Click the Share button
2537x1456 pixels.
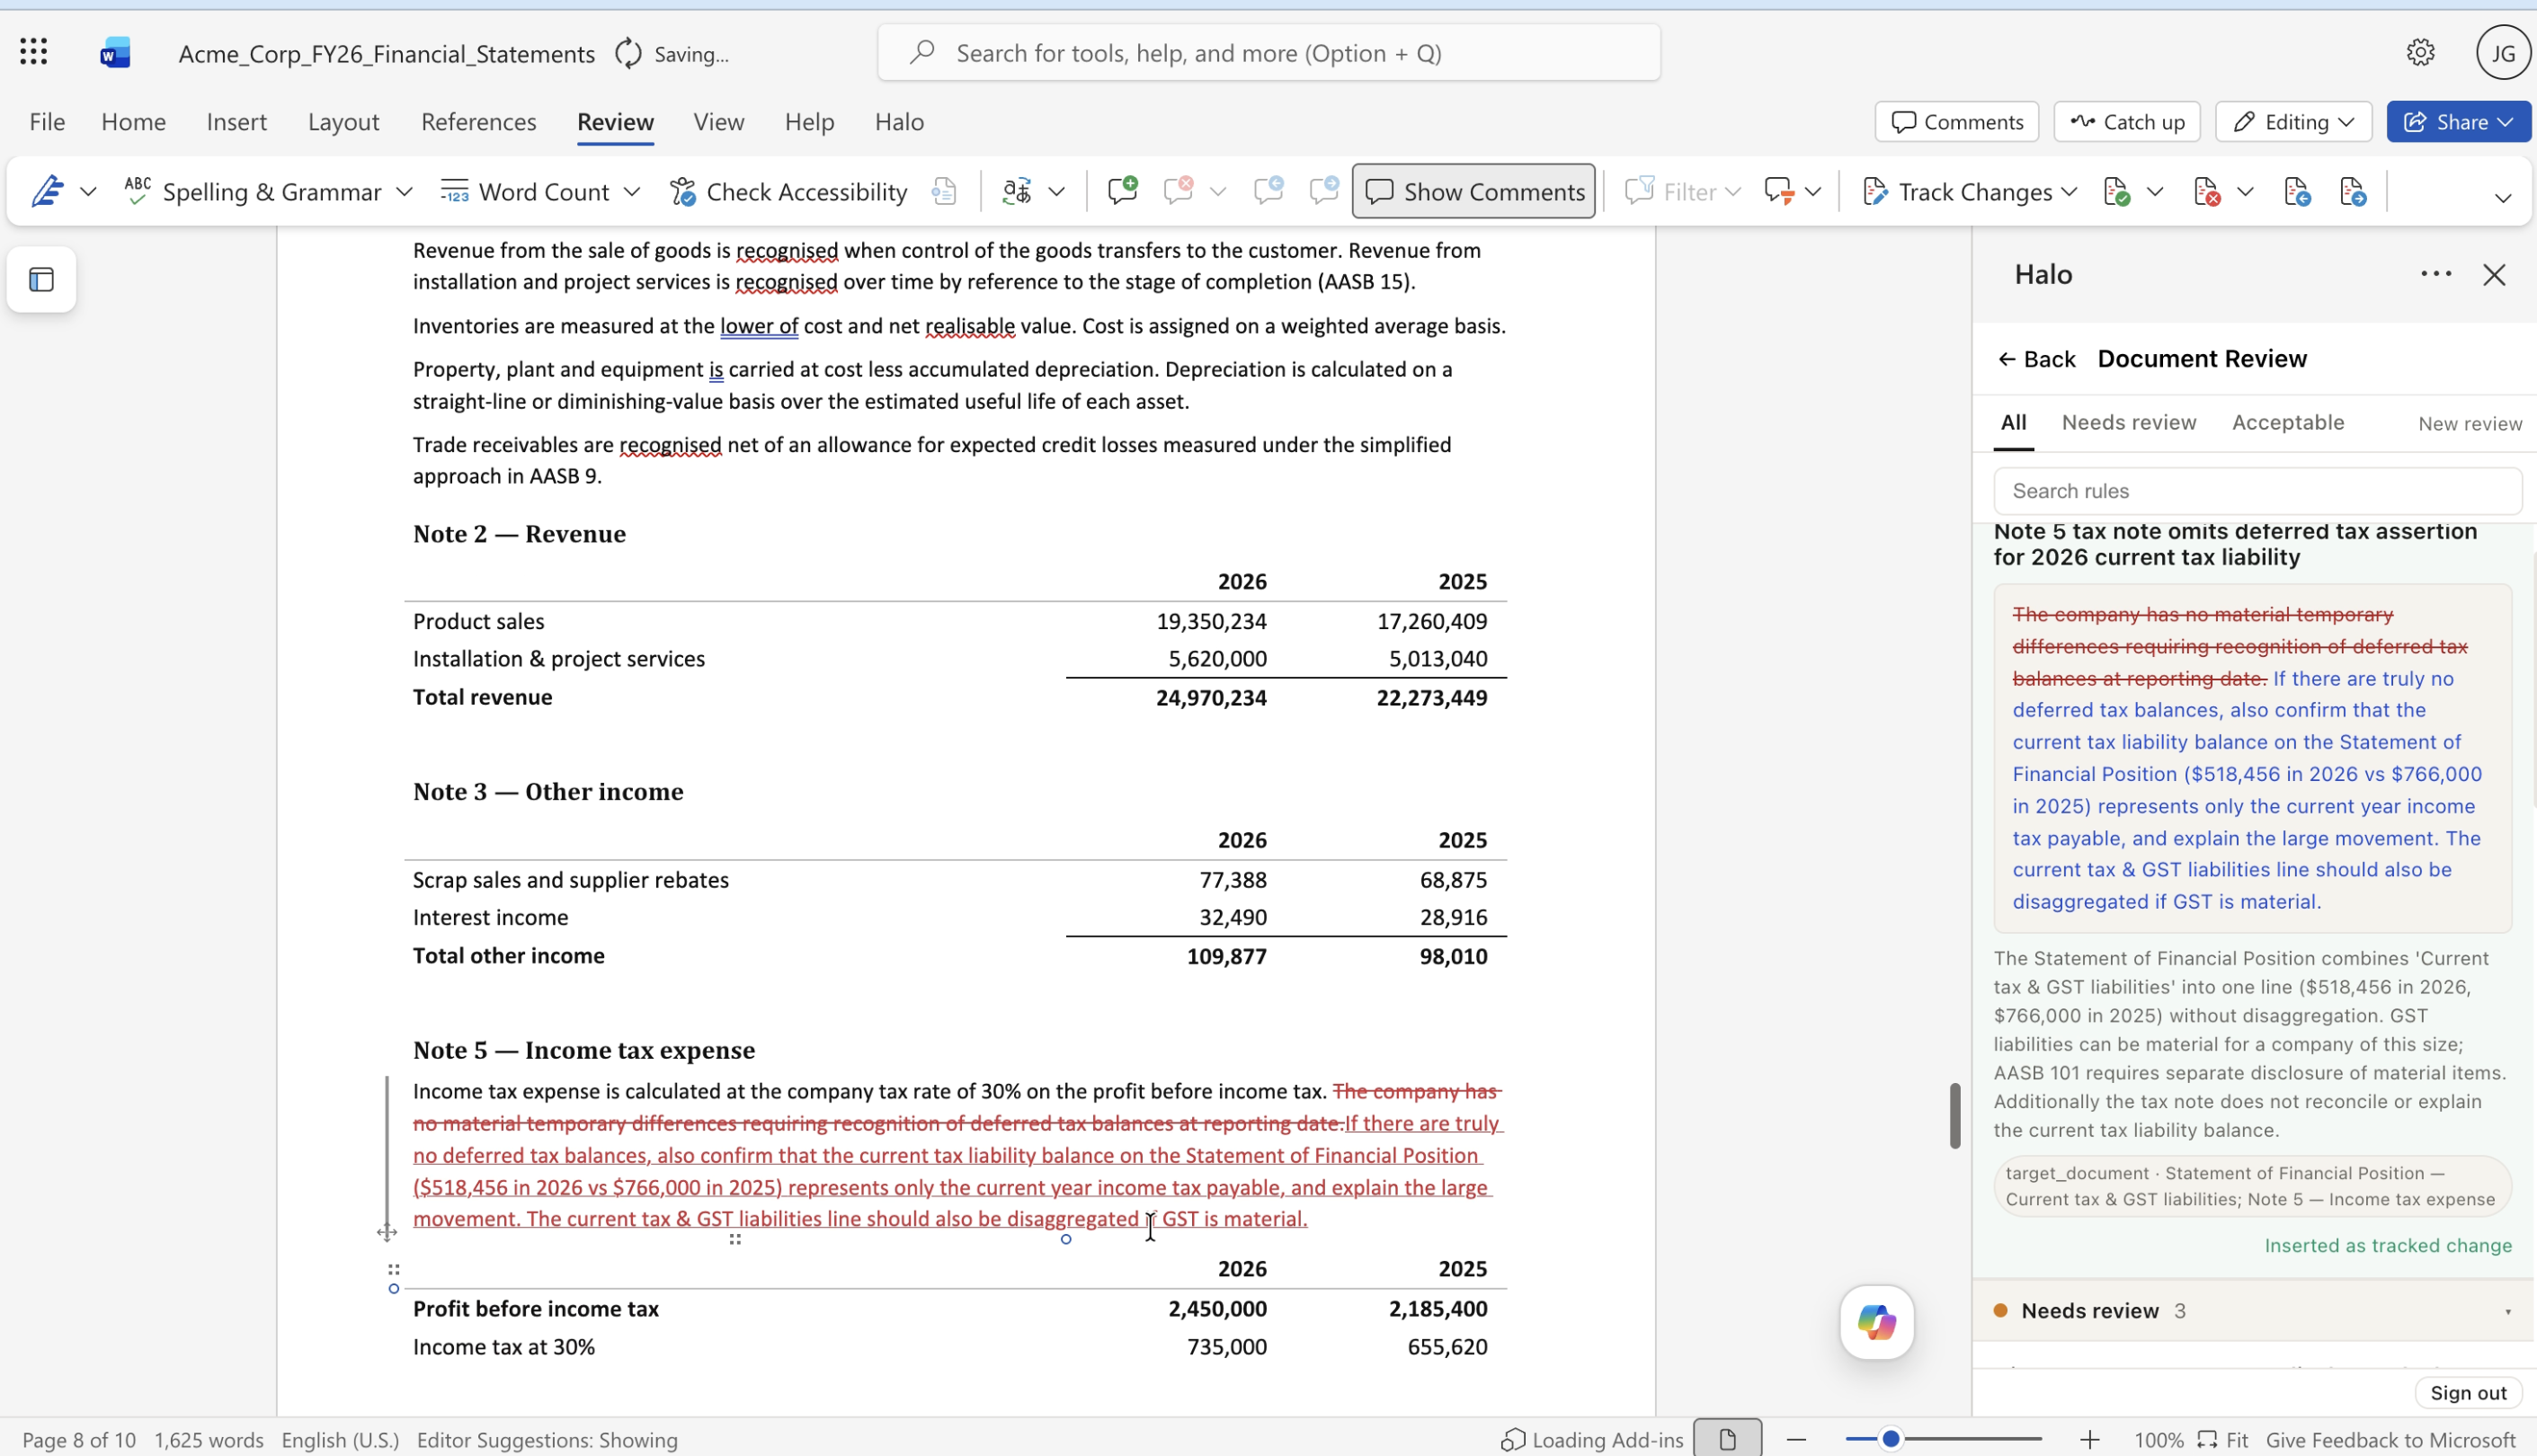click(x=2458, y=121)
